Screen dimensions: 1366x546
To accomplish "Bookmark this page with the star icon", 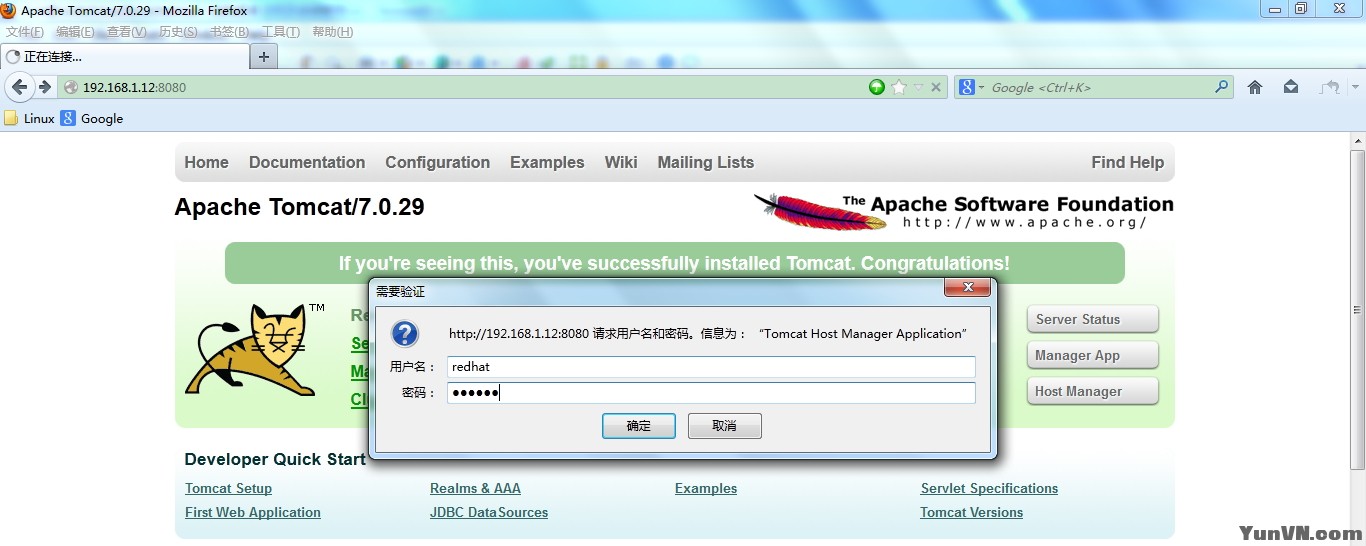I will tap(899, 87).
